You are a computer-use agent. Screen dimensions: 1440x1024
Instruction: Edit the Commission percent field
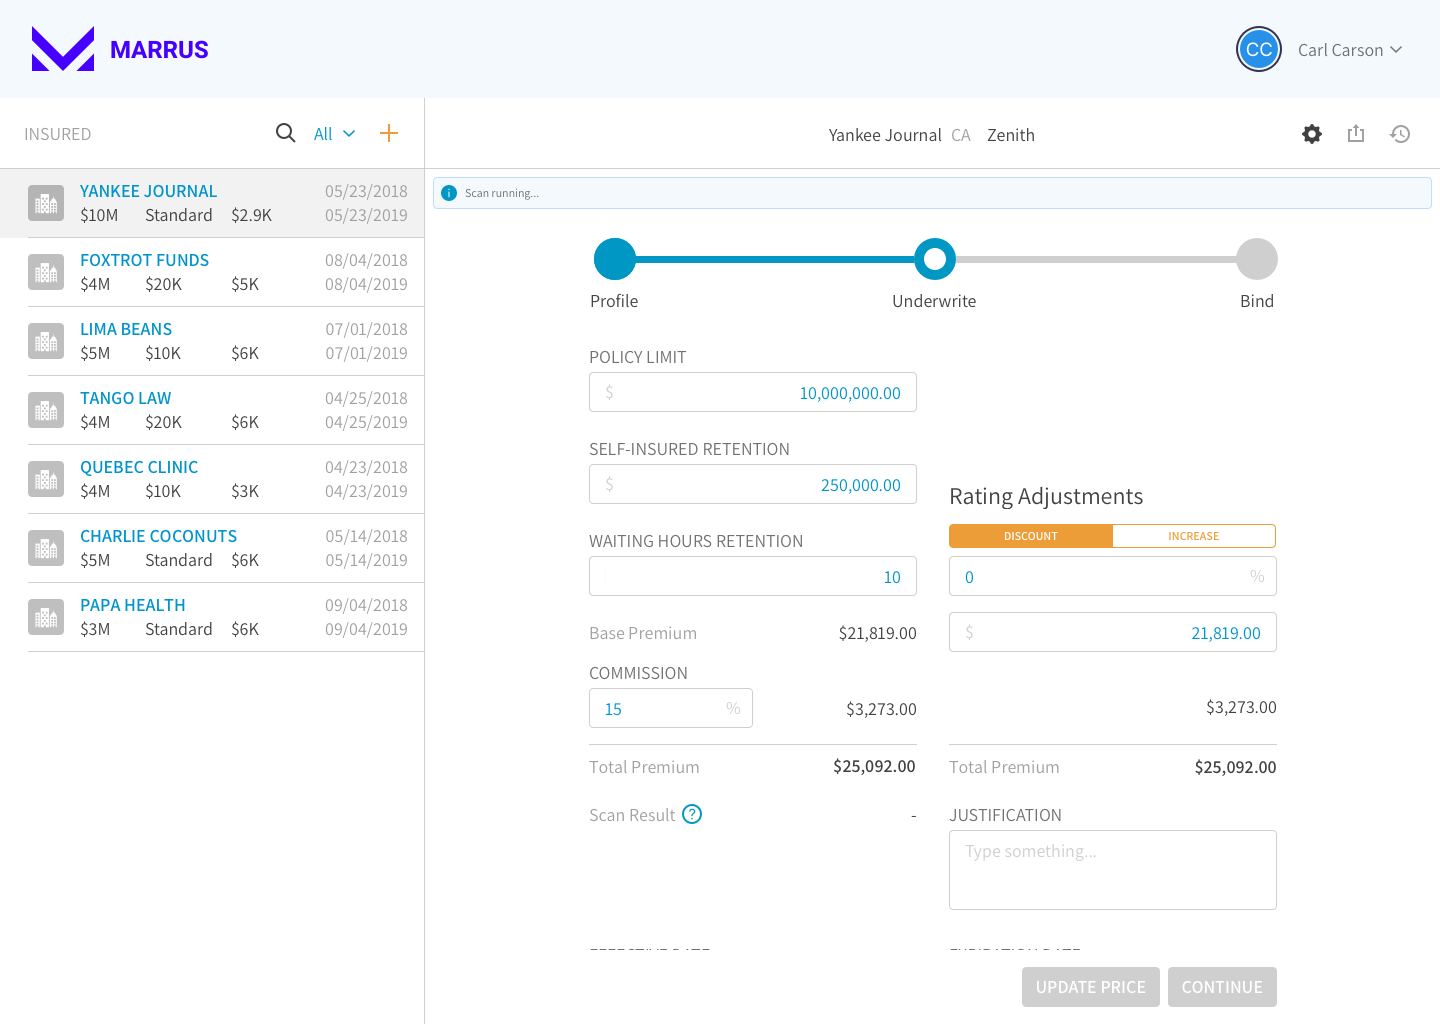click(671, 708)
